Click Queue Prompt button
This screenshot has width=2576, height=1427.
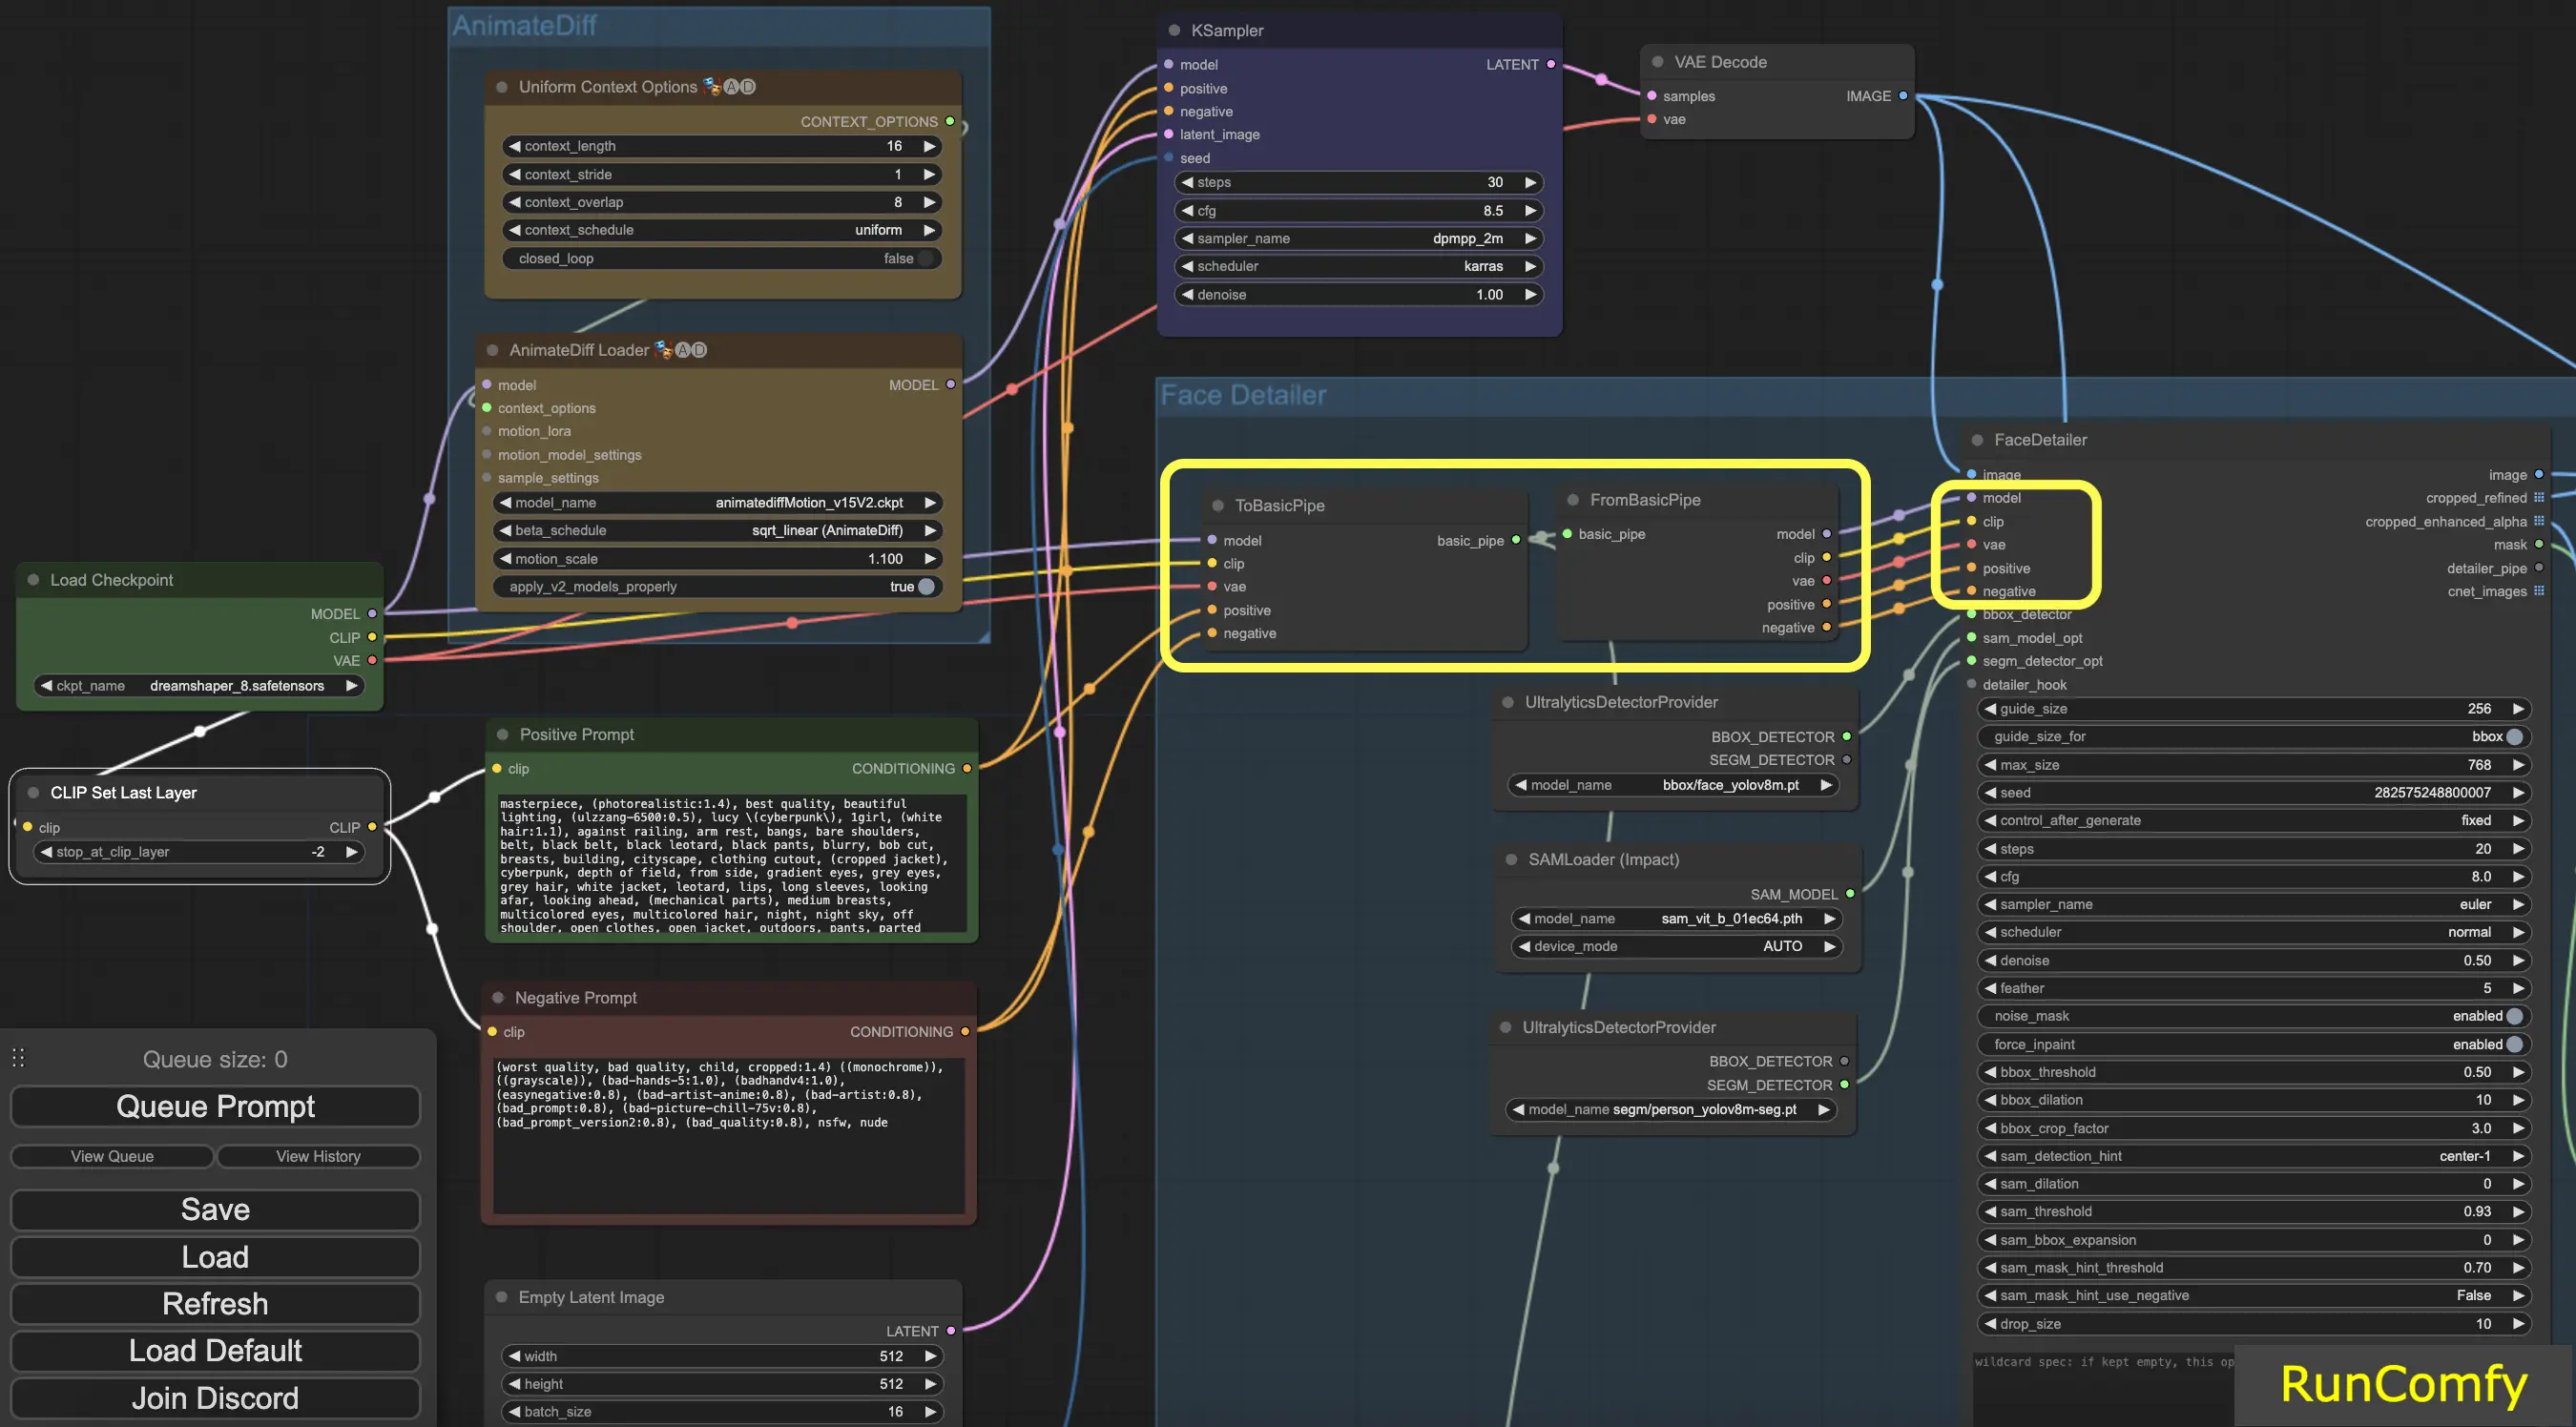[x=217, y=1106]
